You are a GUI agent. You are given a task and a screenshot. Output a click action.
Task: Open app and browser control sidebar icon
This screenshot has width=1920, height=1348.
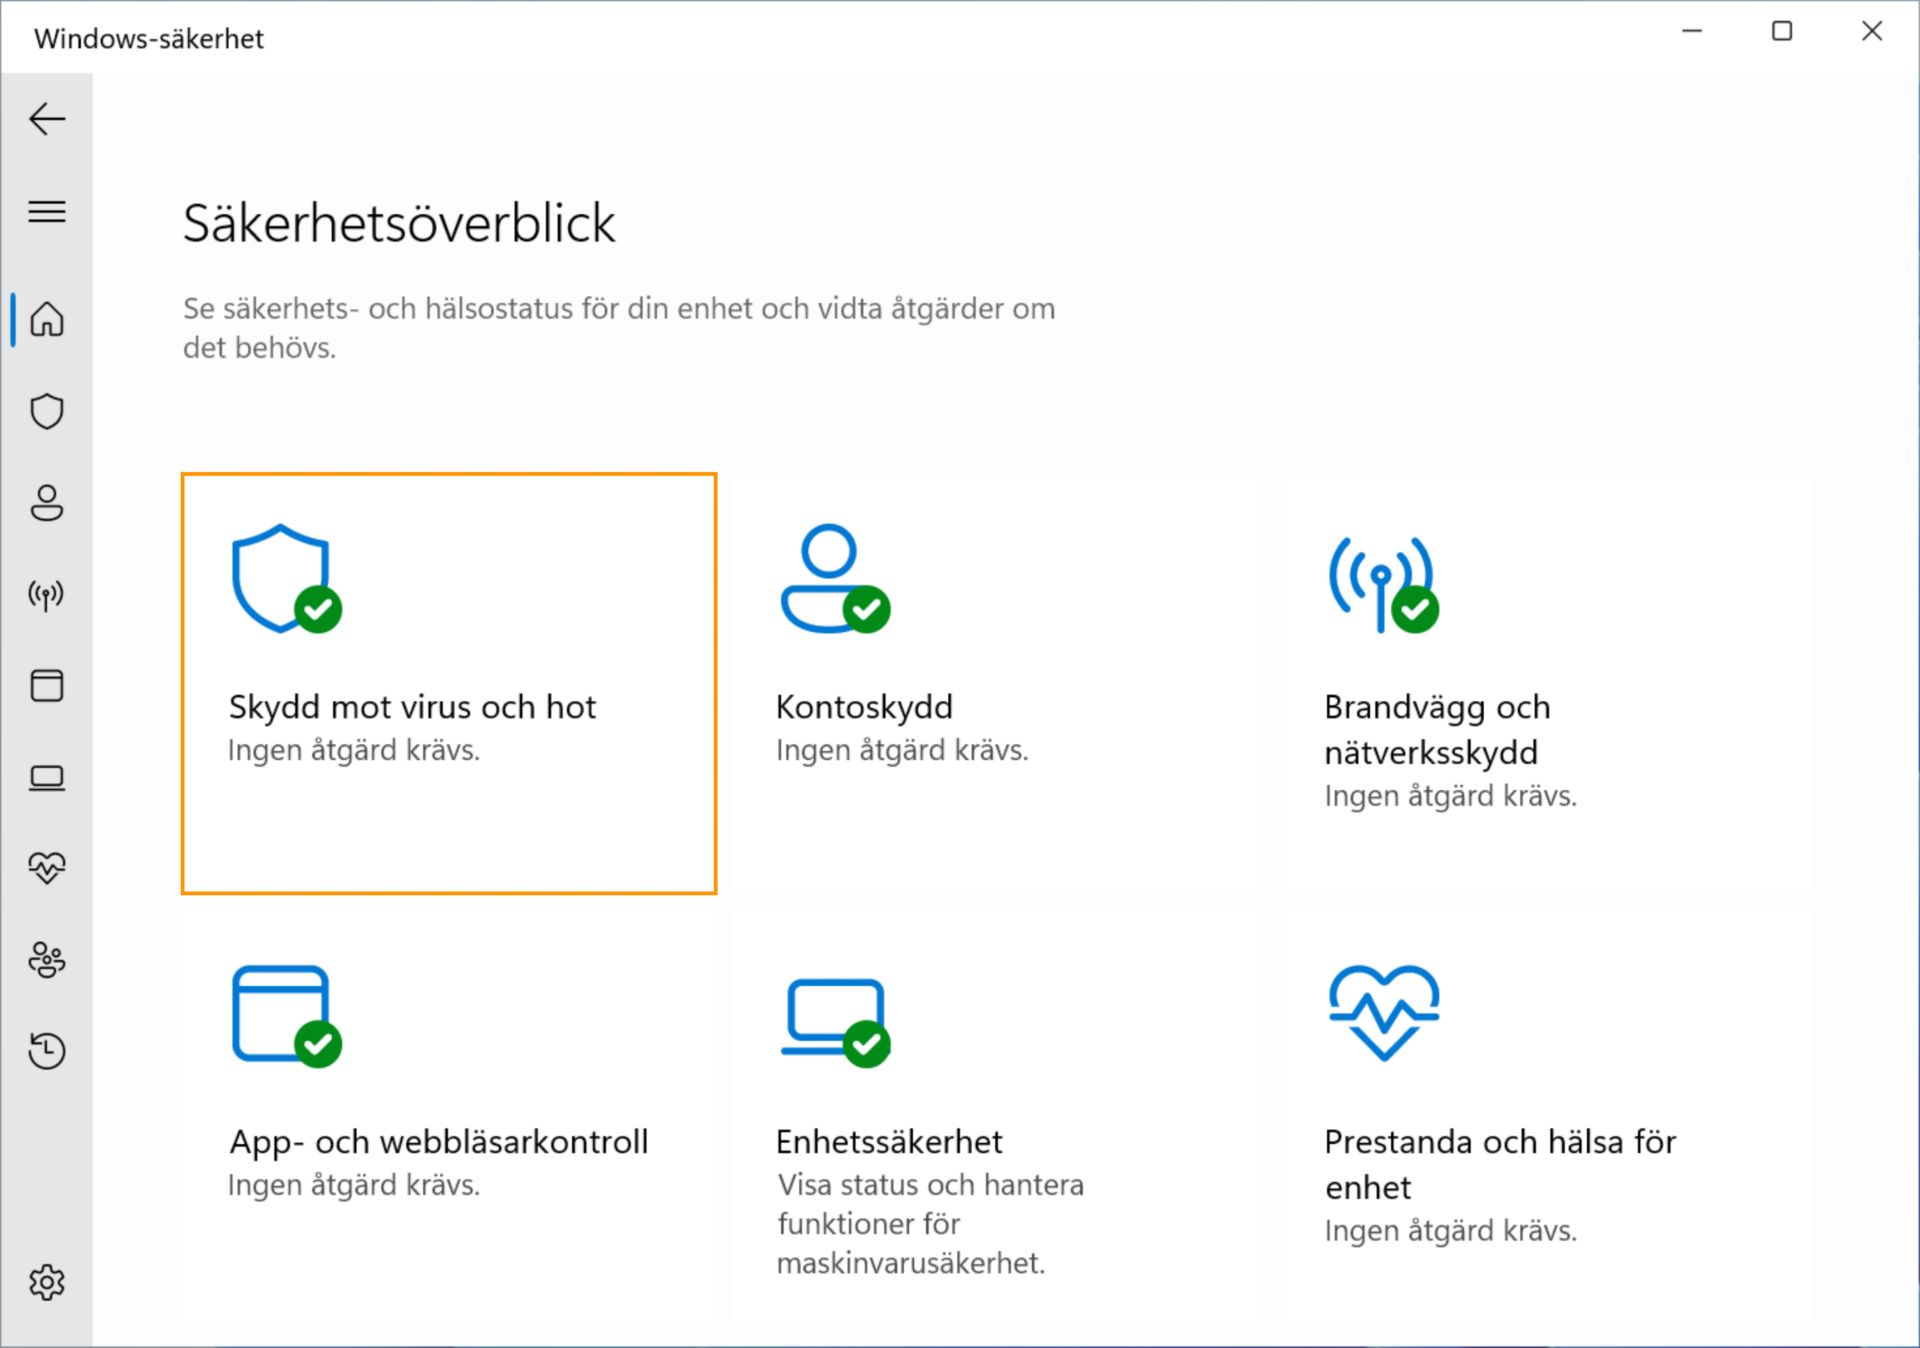[47, 686]
